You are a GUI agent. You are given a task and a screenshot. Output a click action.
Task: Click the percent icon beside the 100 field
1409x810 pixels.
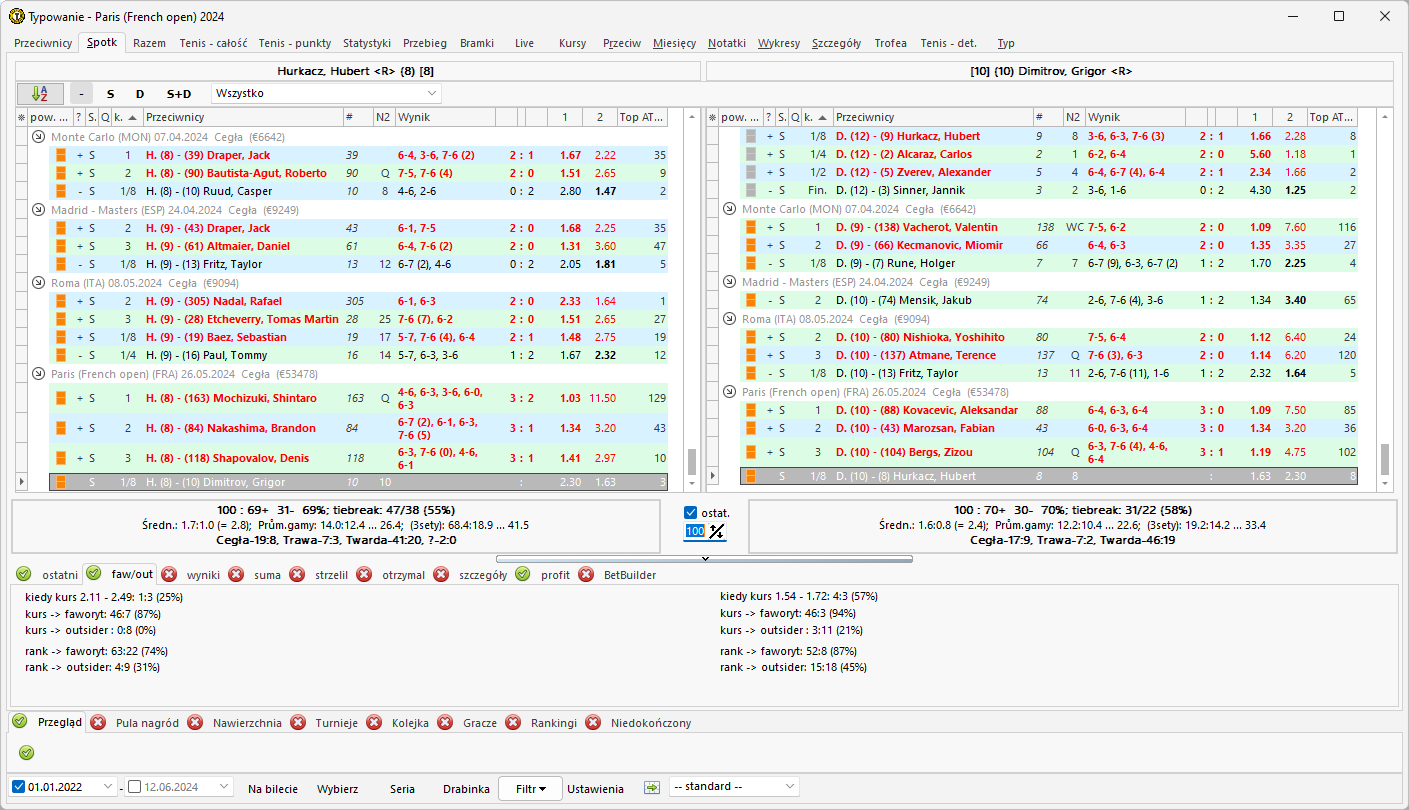pyautogui.click(x=717, y=531)
